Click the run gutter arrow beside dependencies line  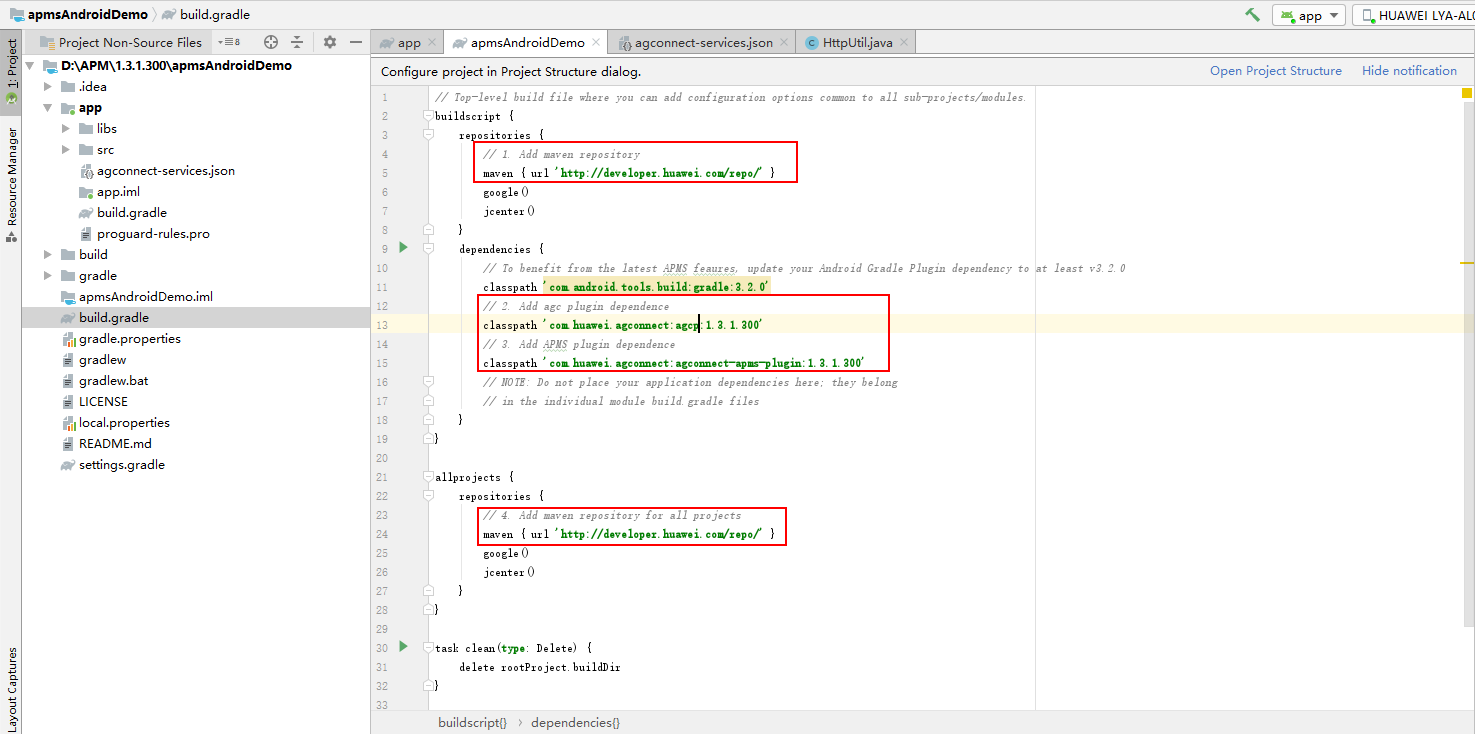click(x=403, y=247)
